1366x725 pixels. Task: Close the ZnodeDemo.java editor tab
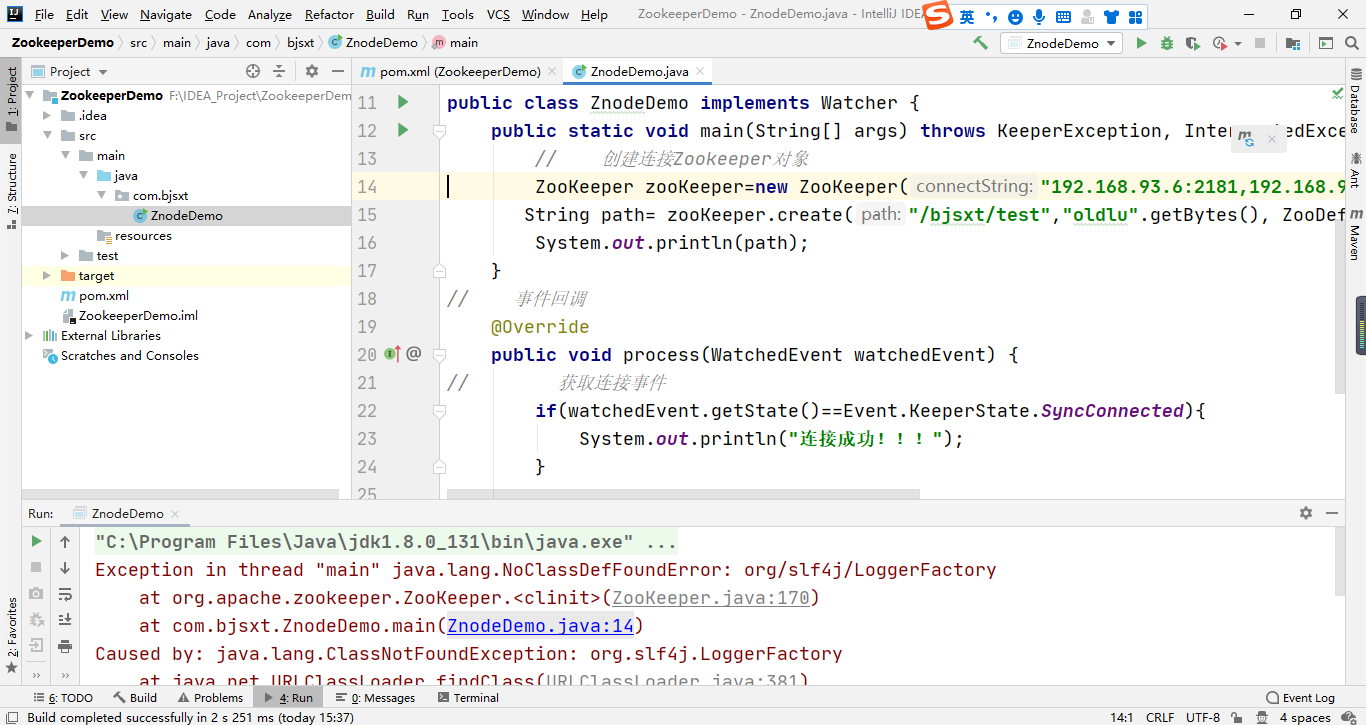tap(700, 72)
